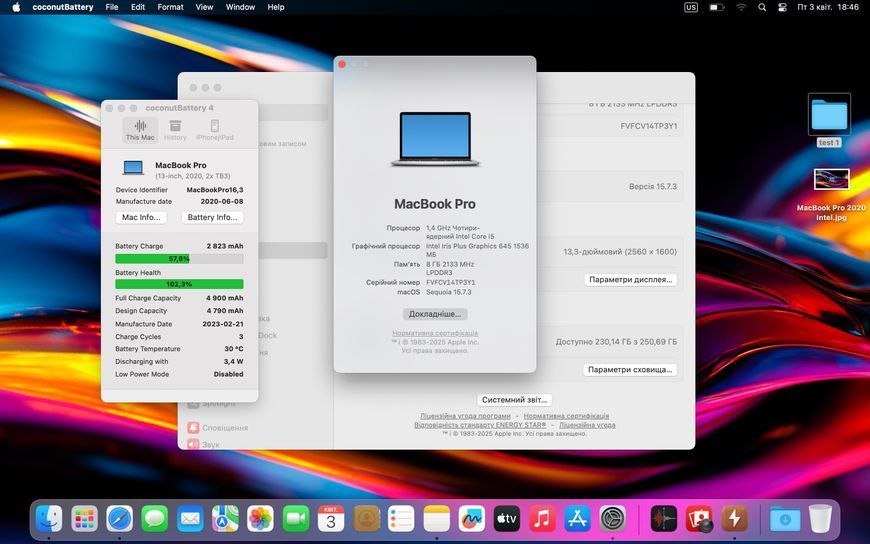
Task: Open the File menu
Action: 112,7
